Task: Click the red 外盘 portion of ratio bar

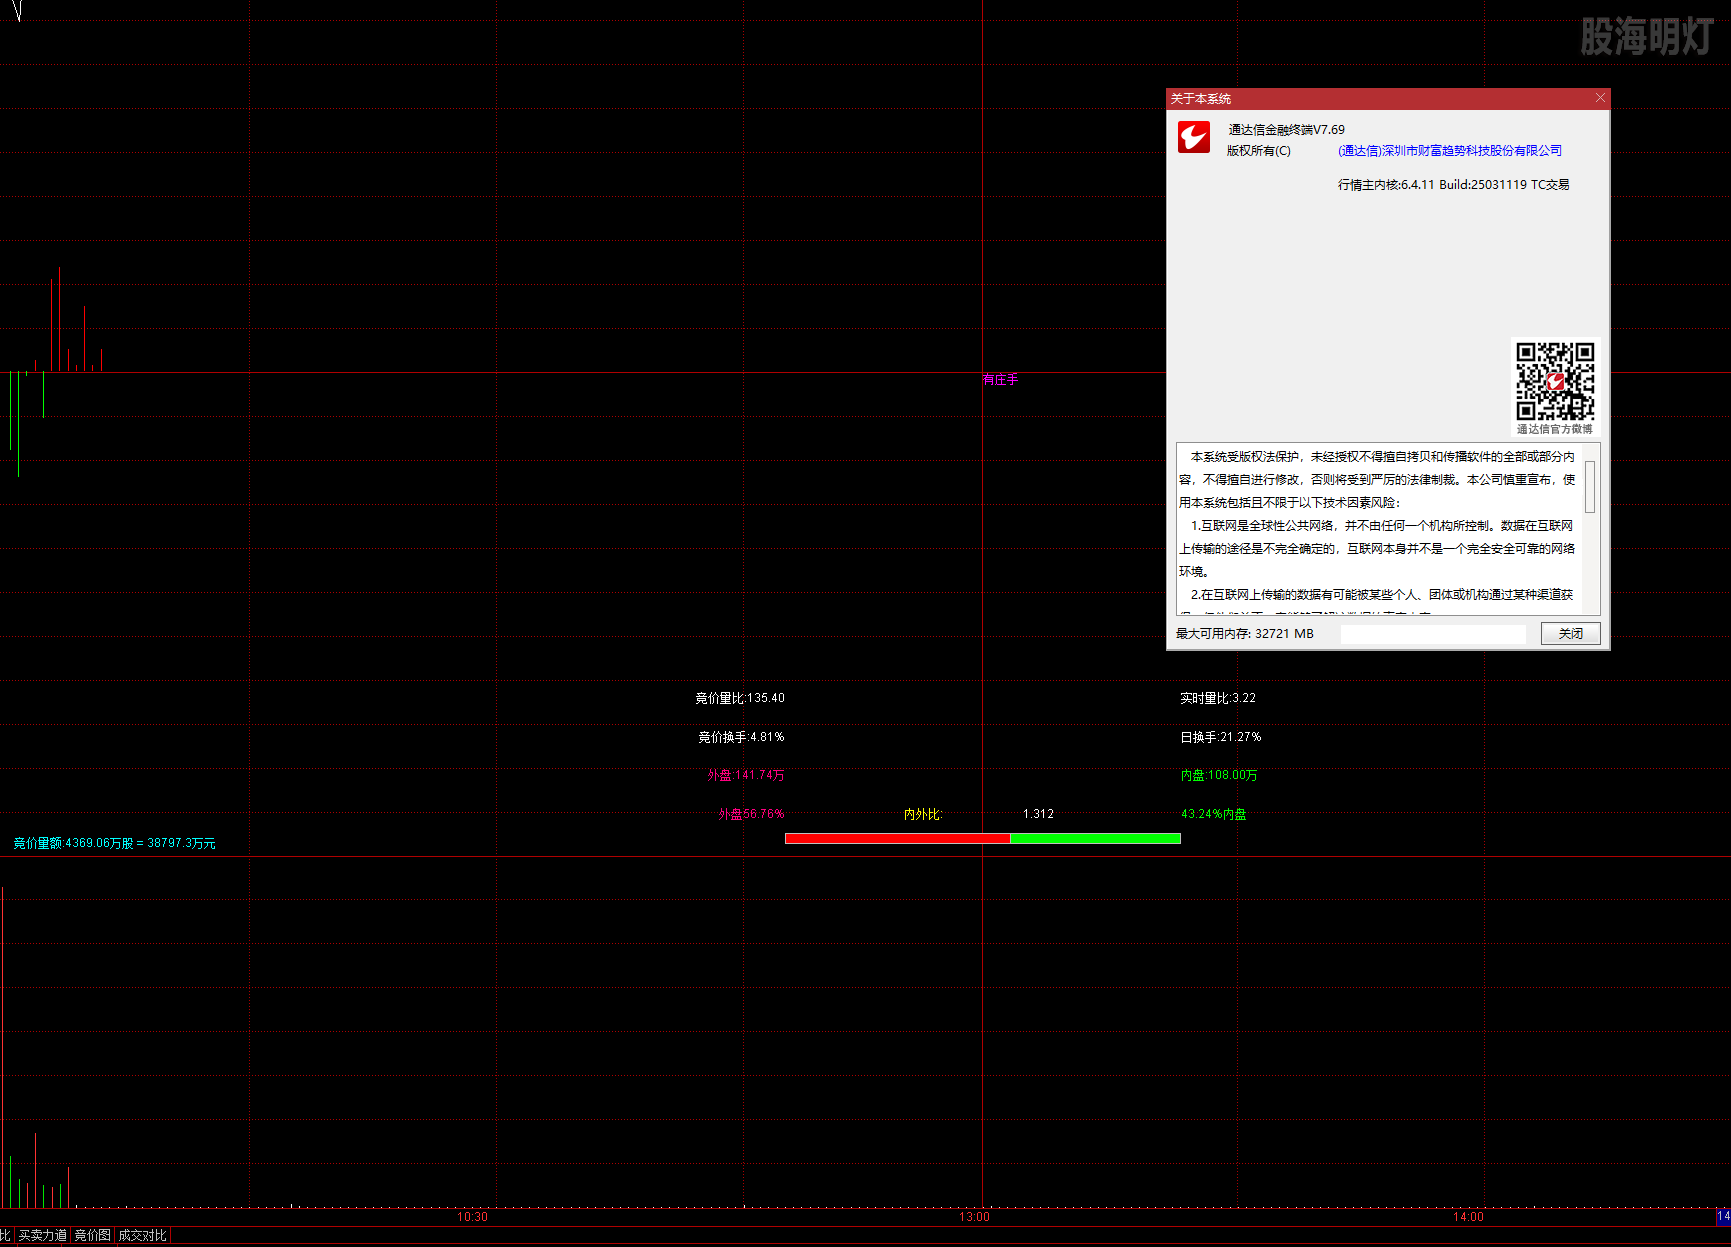Action: pos(898,838)
